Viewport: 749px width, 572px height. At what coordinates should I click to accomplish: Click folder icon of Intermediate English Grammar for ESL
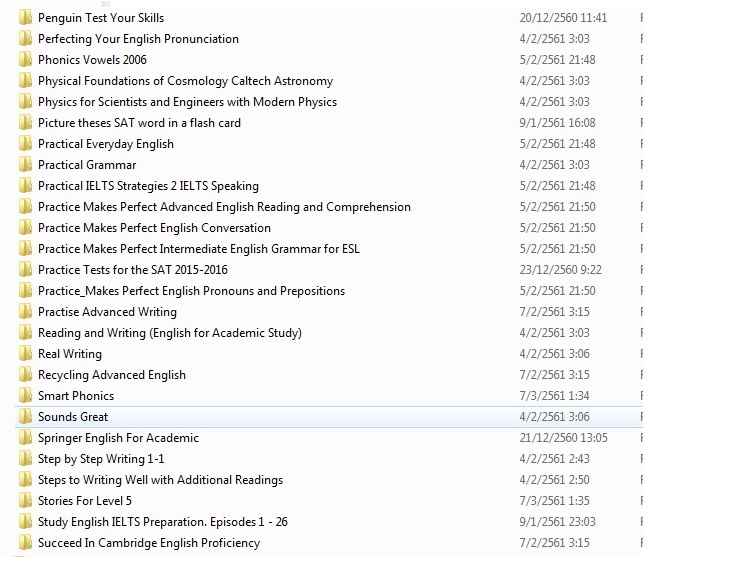[25, 249]
